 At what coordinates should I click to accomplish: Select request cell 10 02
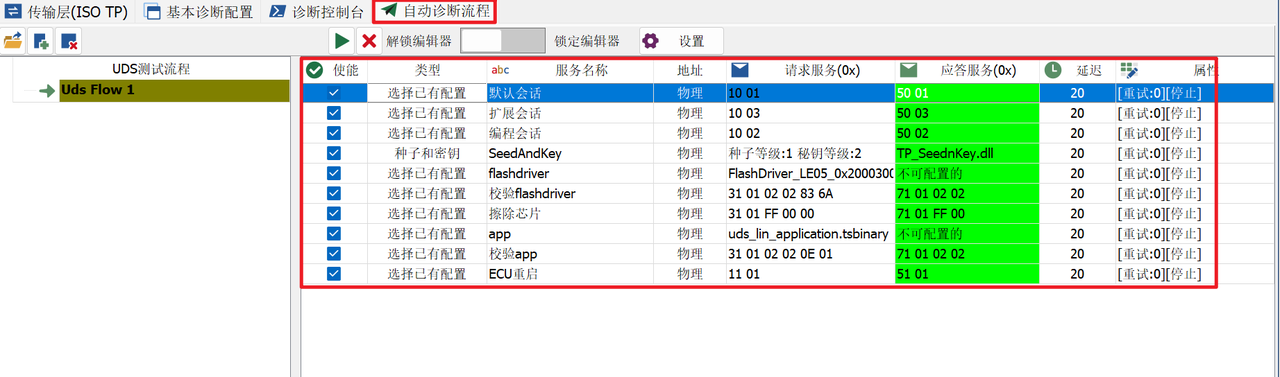pyautogui.click(x=811, y=133)
